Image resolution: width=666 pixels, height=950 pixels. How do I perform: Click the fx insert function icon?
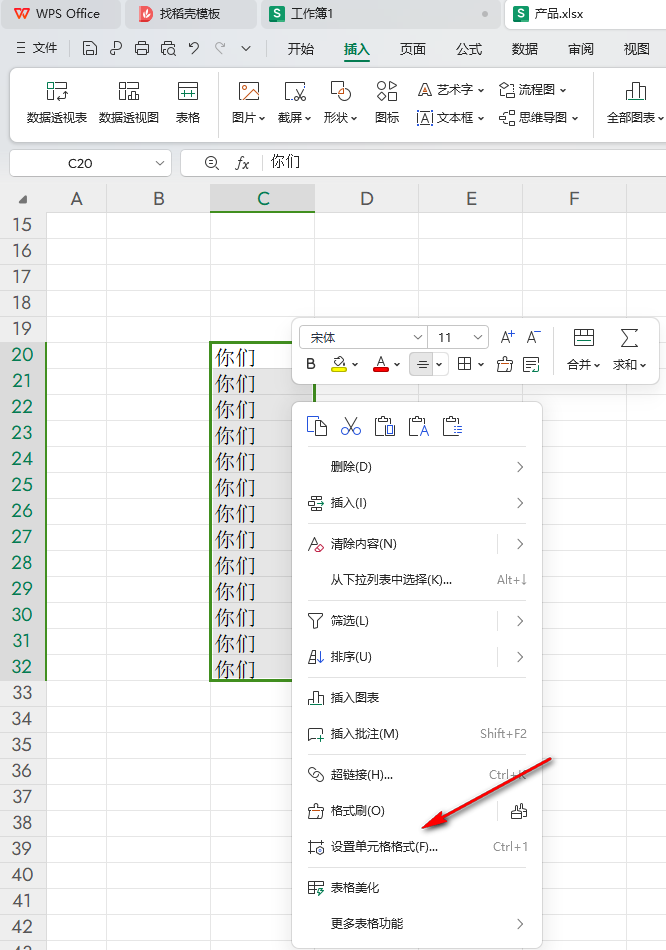[242, 163]
